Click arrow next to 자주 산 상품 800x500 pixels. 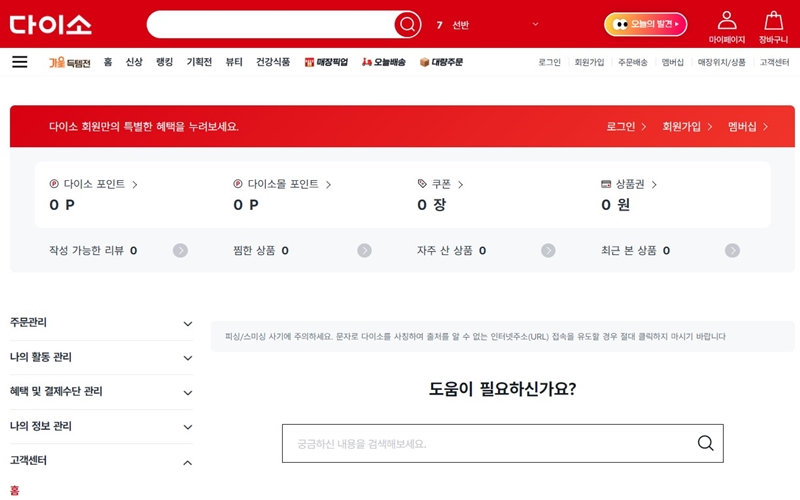point(548,251)
